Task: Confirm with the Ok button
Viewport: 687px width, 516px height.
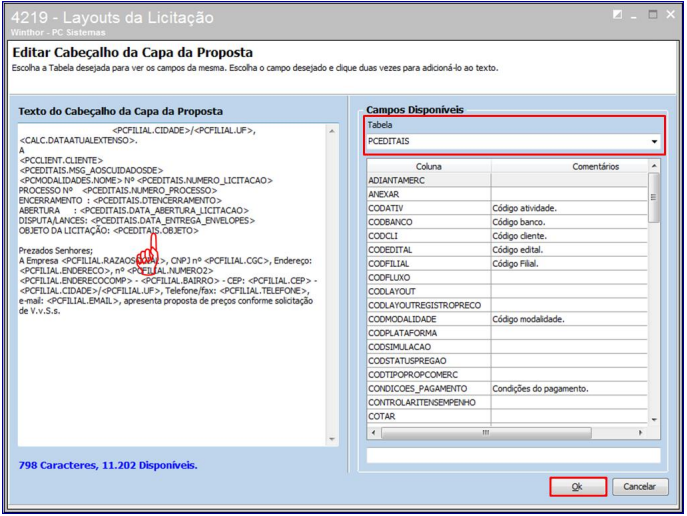Action: pos(577,487)
